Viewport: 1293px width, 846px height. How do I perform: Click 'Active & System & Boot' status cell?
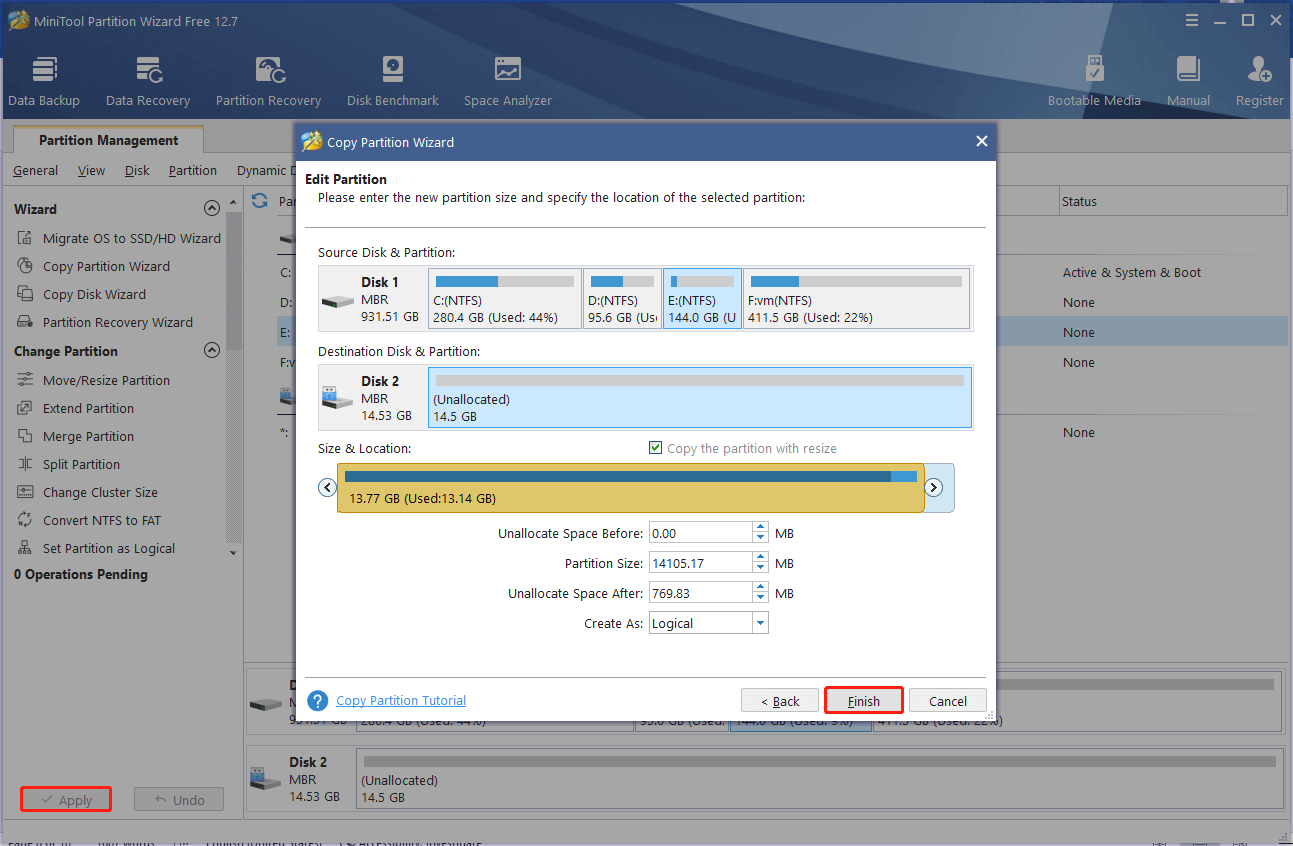(1132, 272)
